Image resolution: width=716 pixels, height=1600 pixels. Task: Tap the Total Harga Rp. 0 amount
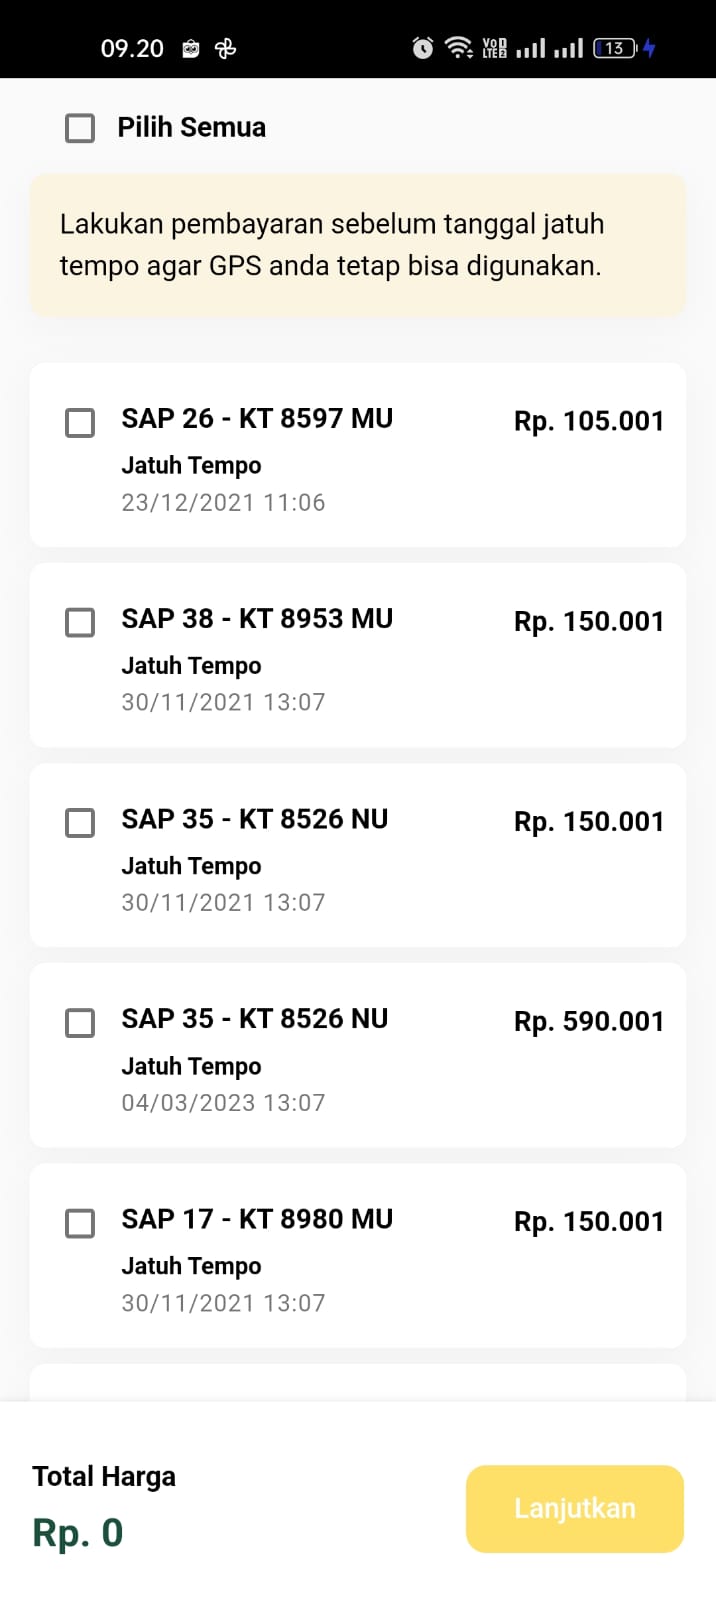point(78,1533)
